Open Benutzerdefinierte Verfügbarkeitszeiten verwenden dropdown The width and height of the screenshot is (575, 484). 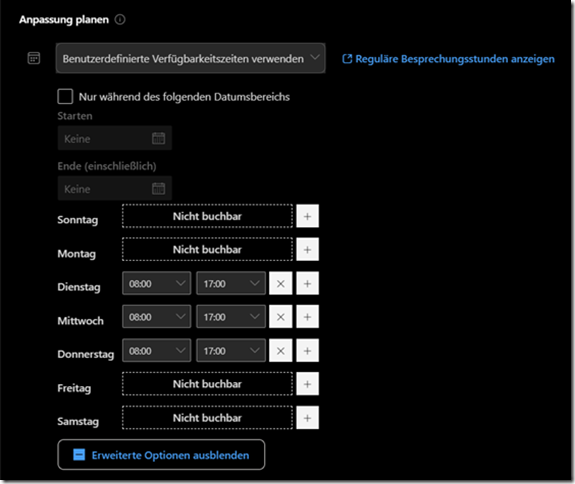[190, 58]
